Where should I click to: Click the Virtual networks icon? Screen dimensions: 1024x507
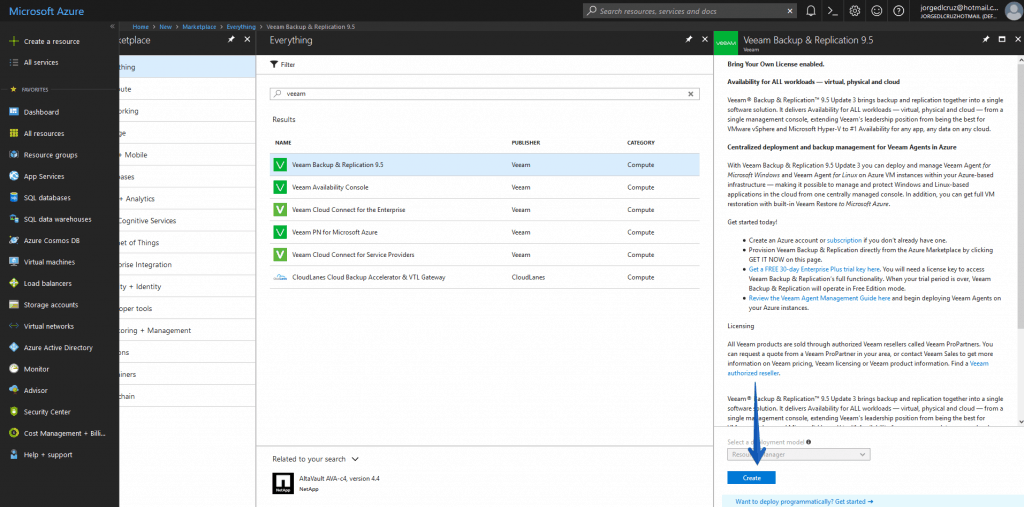pyautogui.click(x=13, y=326)
